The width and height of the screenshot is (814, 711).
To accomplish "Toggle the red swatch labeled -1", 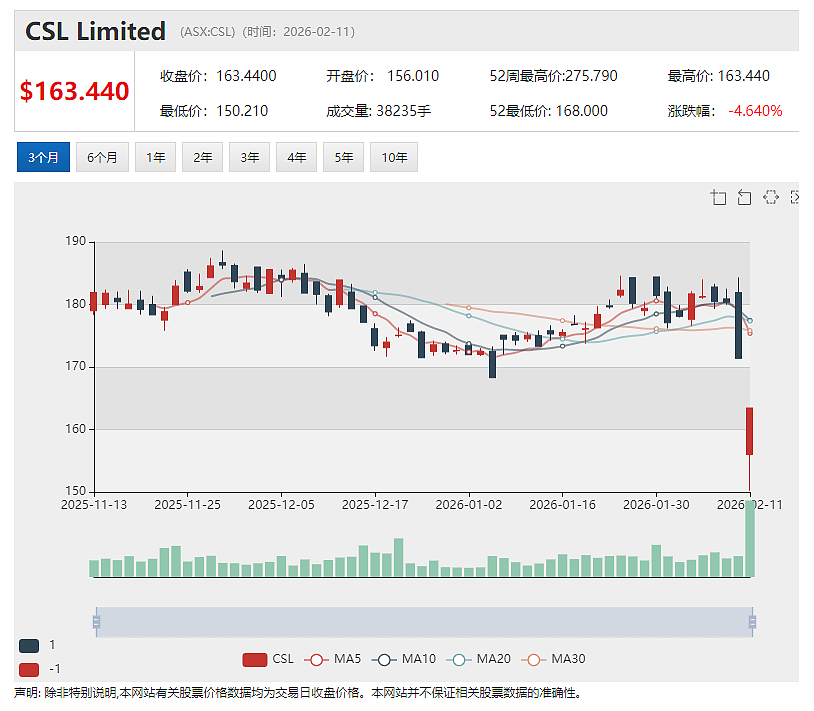I will click(x=29, y=669).
